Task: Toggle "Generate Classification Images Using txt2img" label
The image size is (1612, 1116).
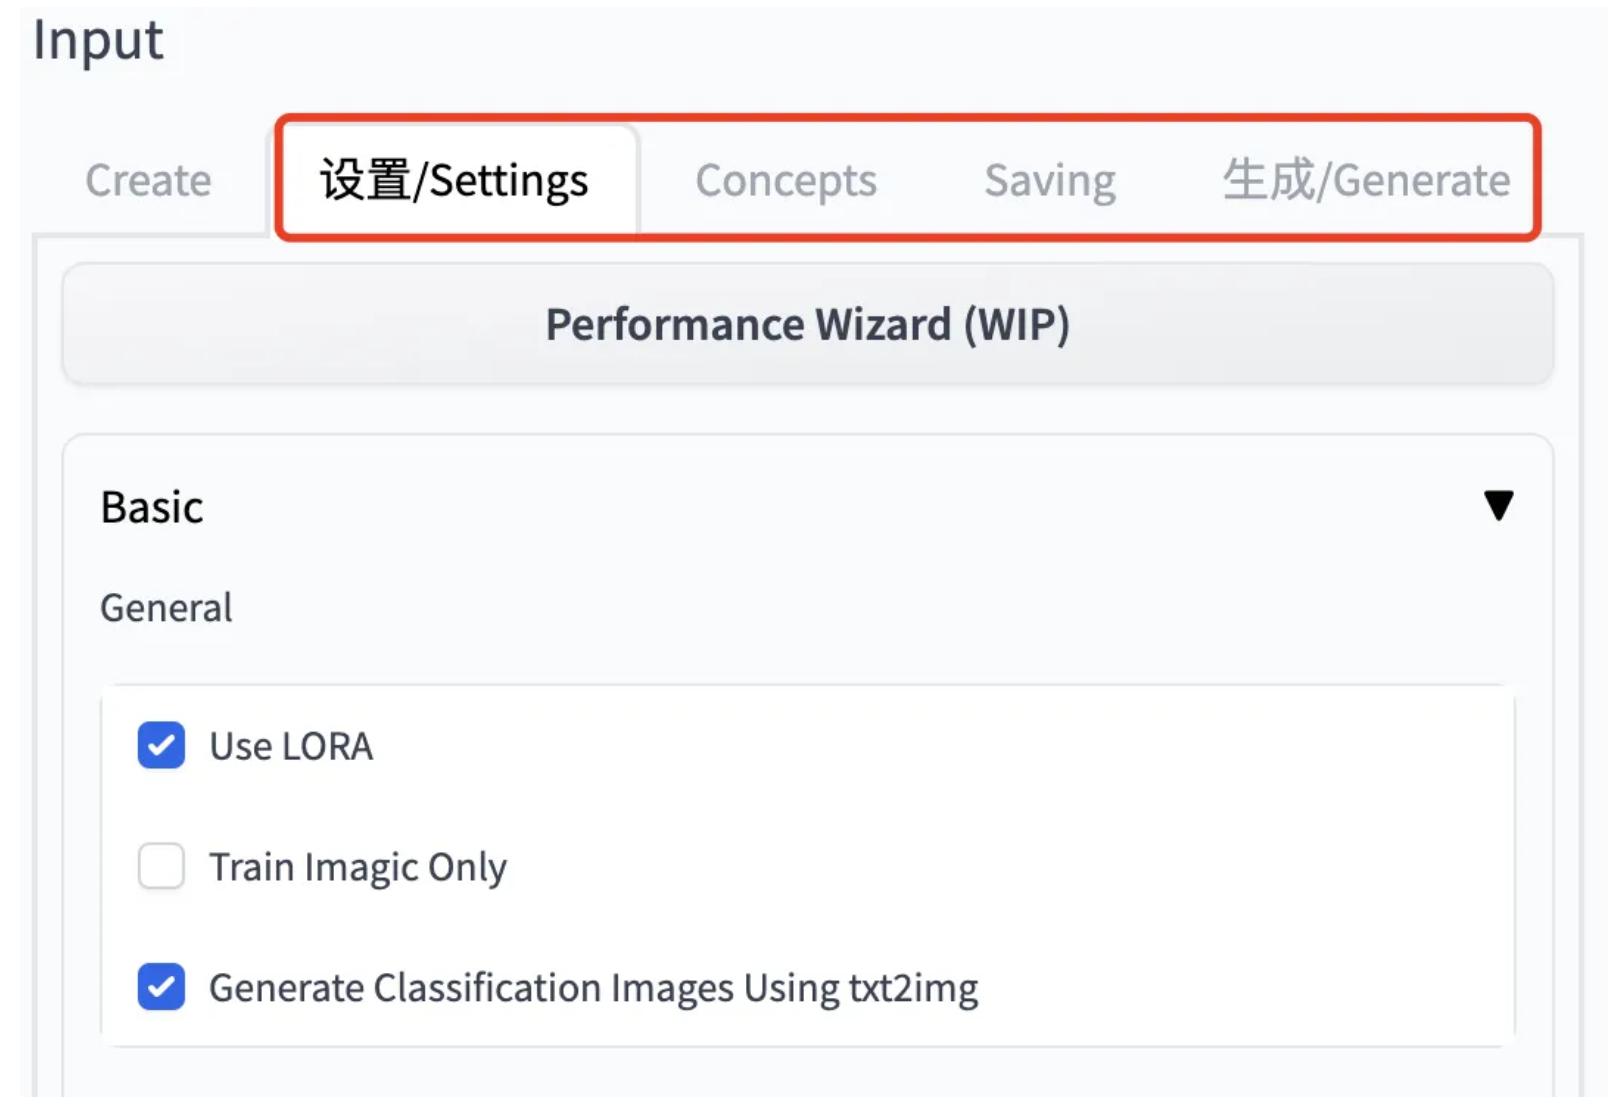Action: tap(593, 989)
